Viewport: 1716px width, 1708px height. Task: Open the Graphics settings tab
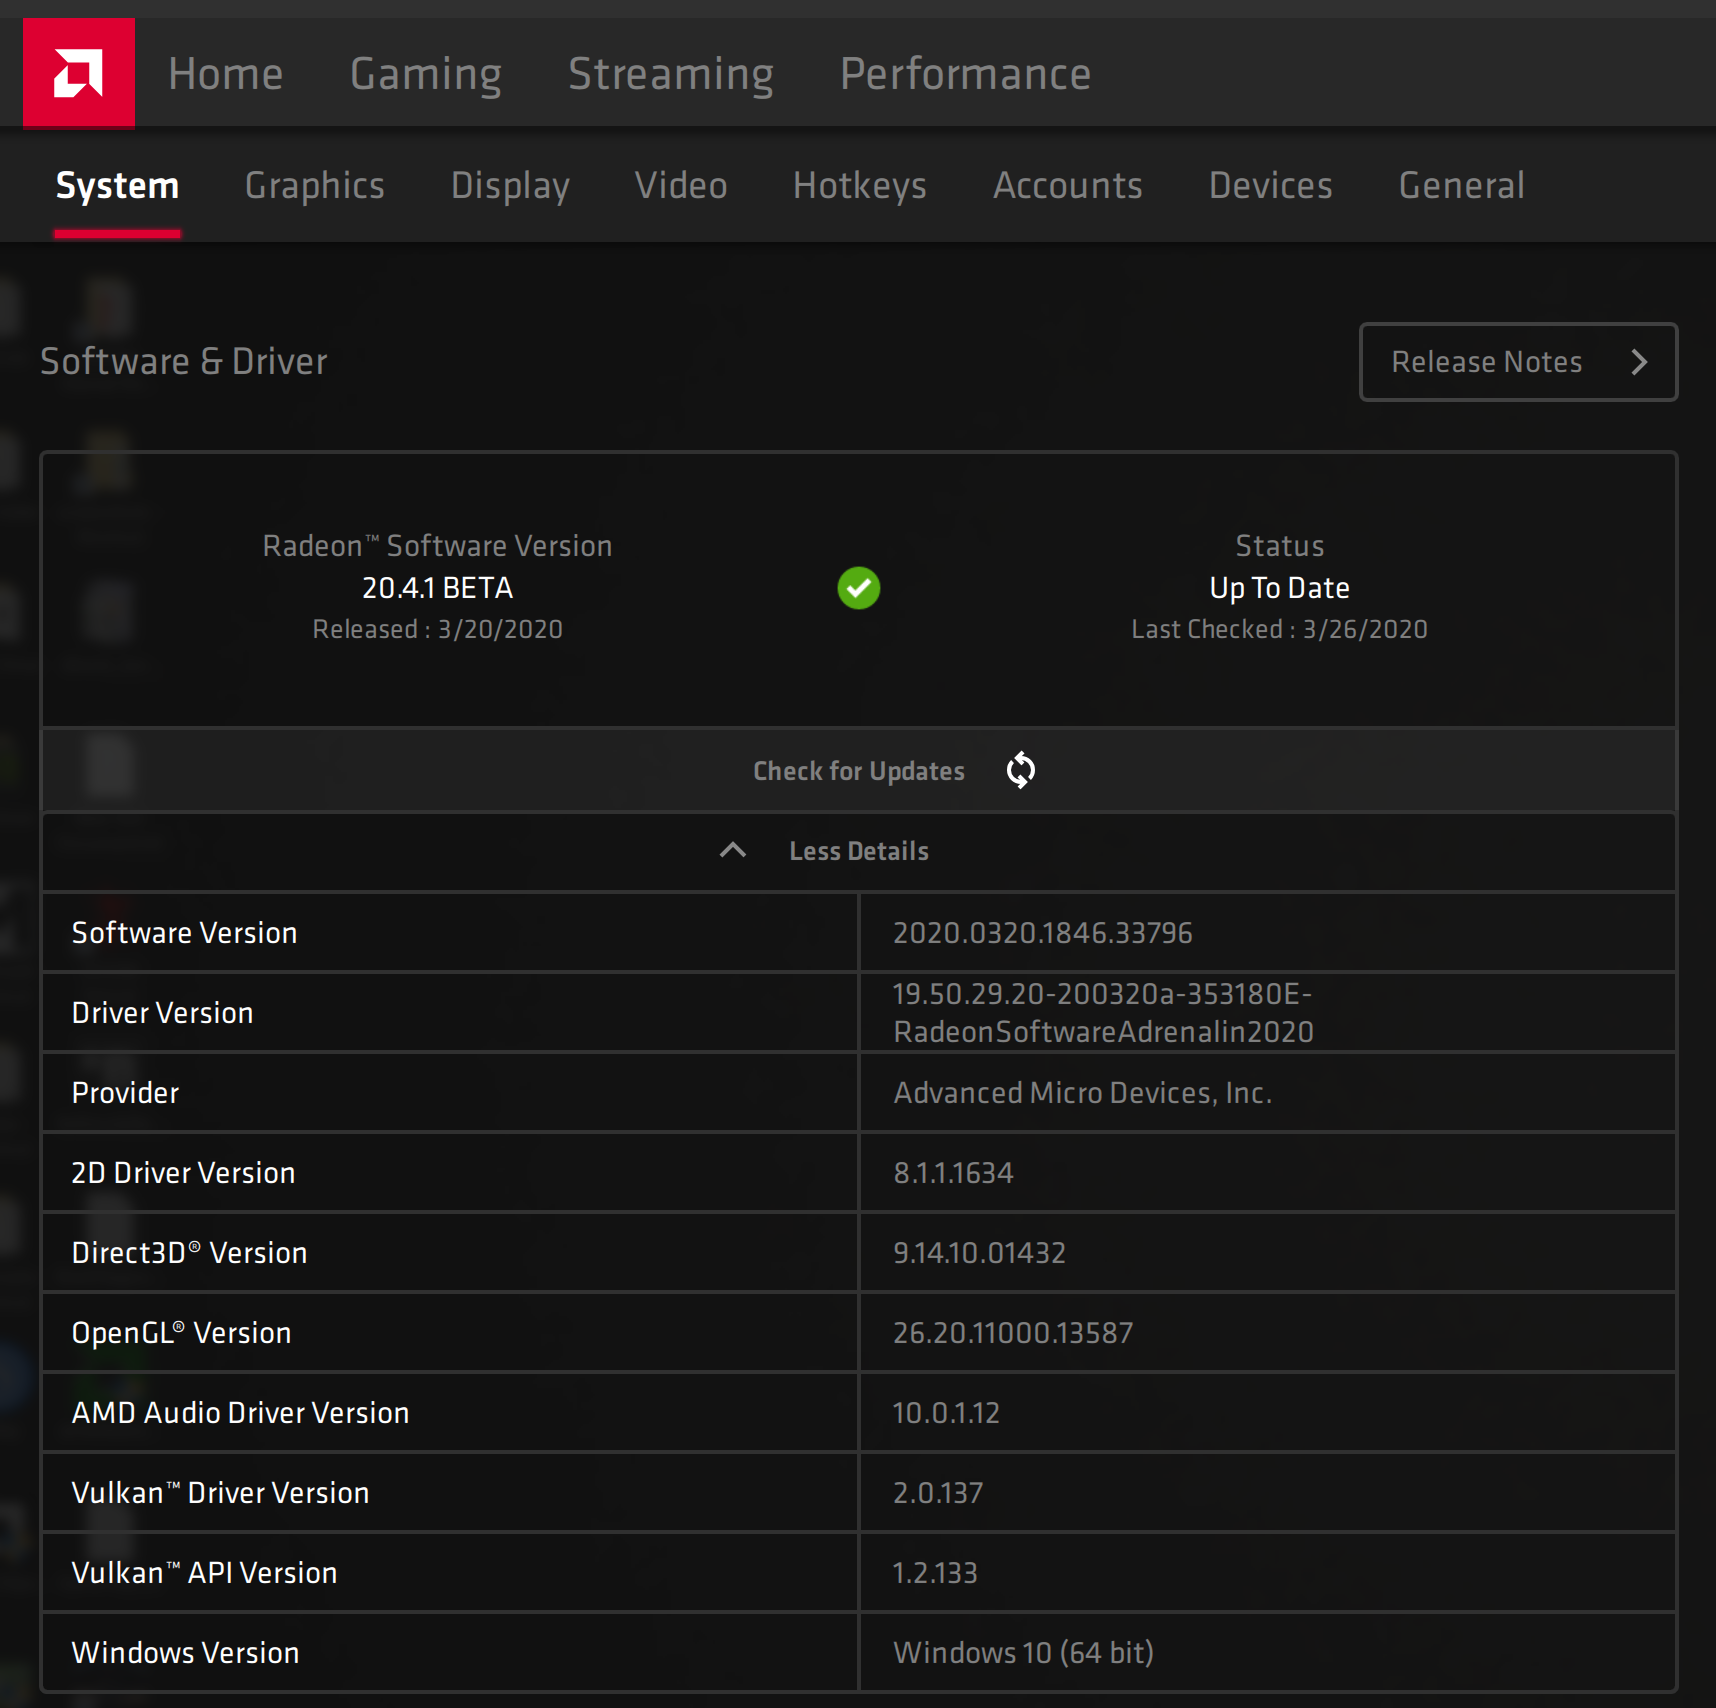click(315, 186)
